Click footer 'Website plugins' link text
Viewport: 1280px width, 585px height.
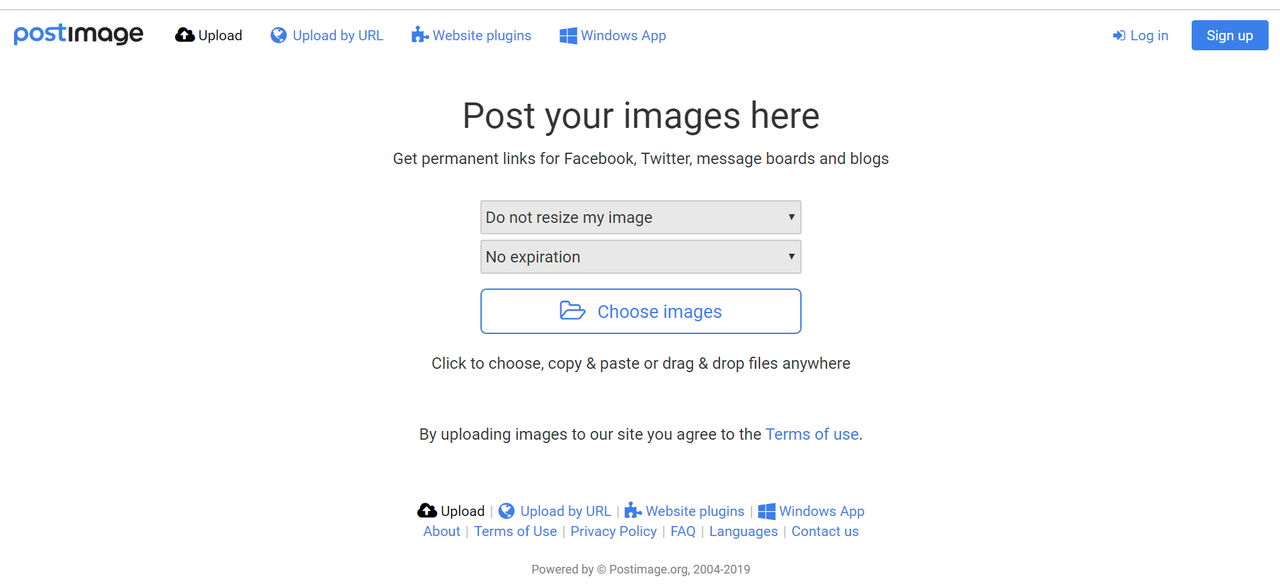coord(695,511)
